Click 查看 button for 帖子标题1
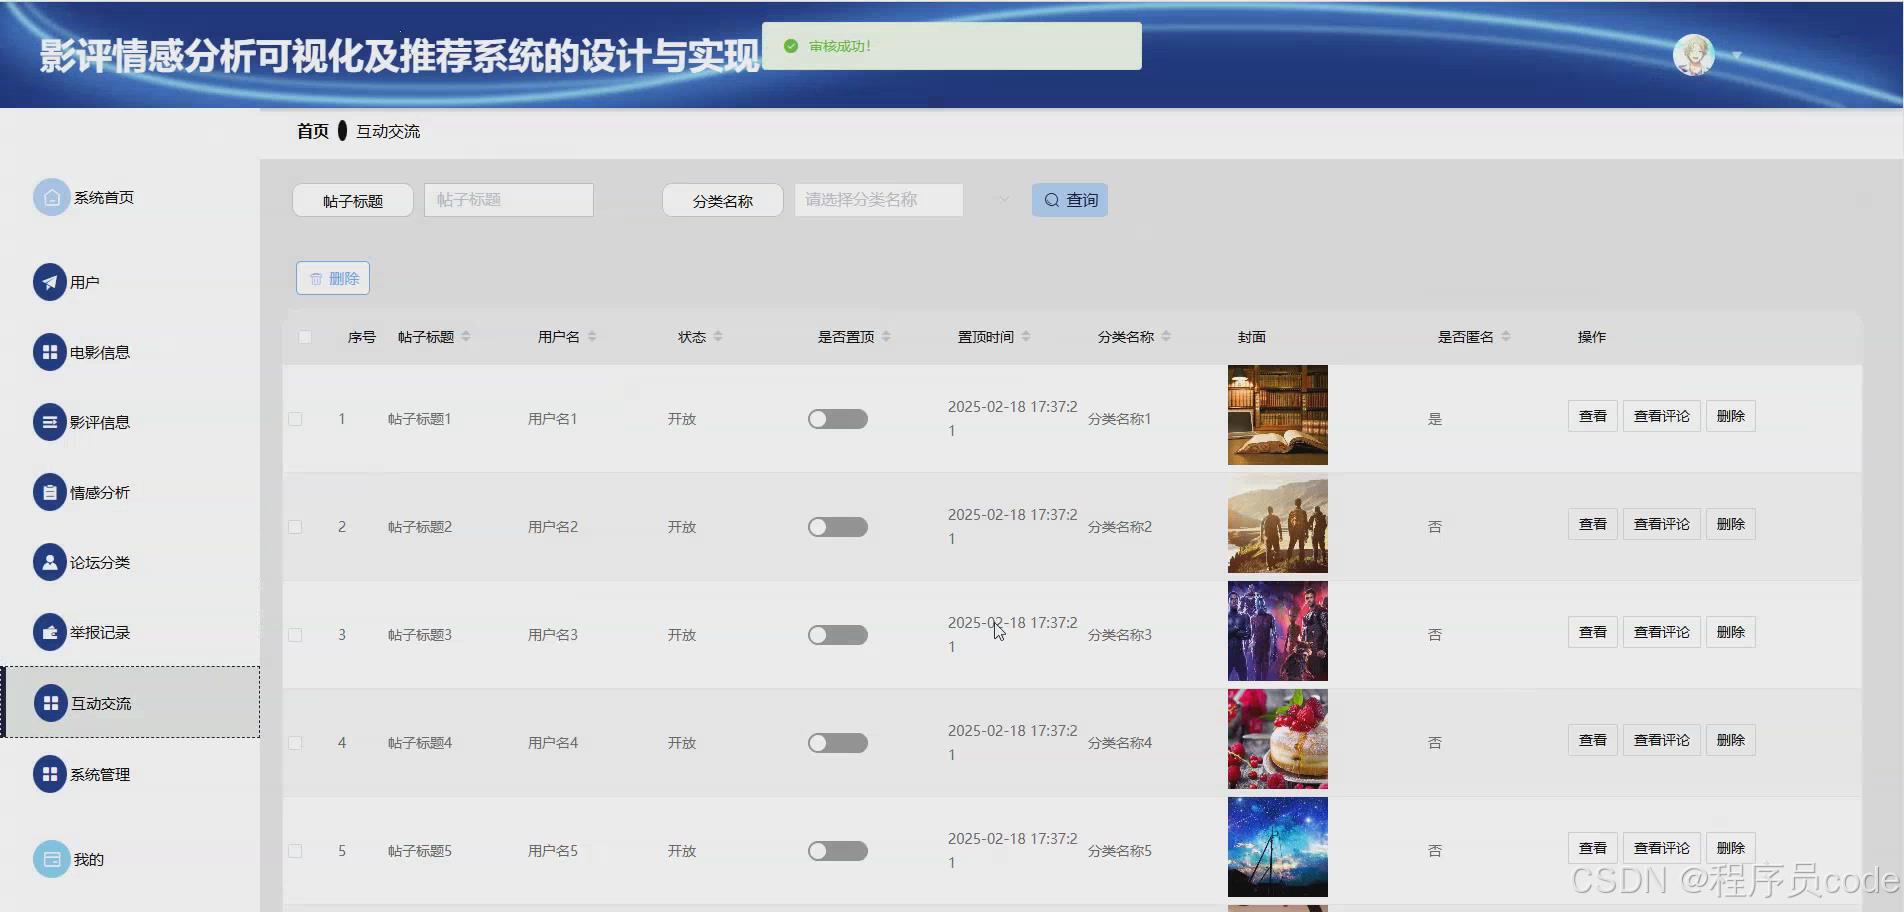Viewport: 1904px width, 912px height. click(x=1593, y=416)
